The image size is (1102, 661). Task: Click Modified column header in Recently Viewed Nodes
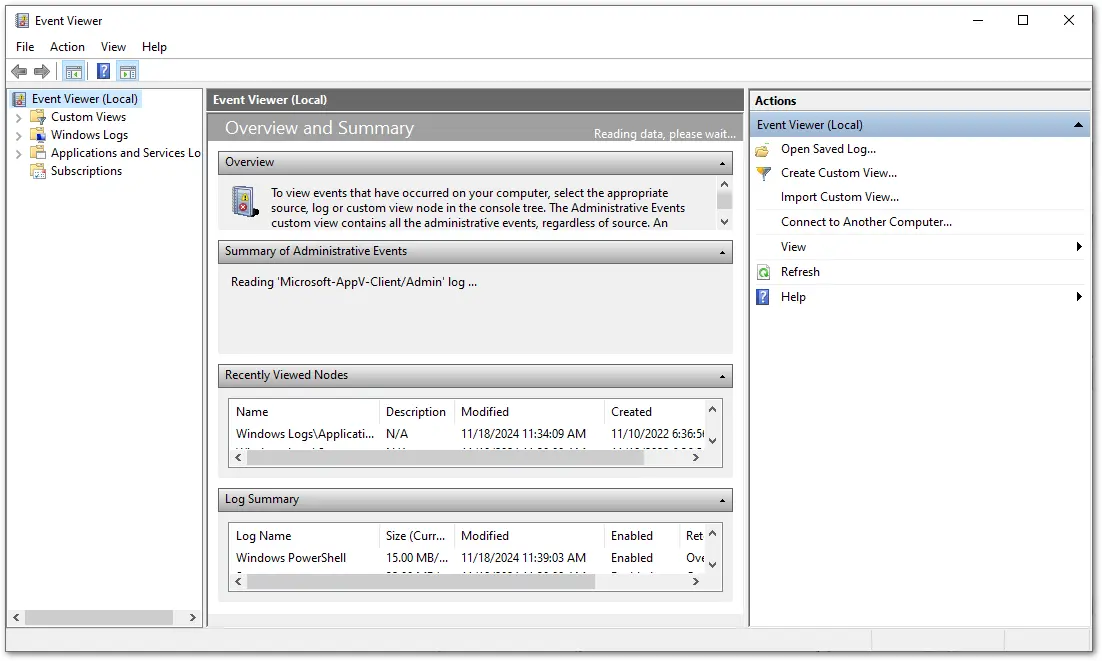pyautogui.click(x=529, y=412)
